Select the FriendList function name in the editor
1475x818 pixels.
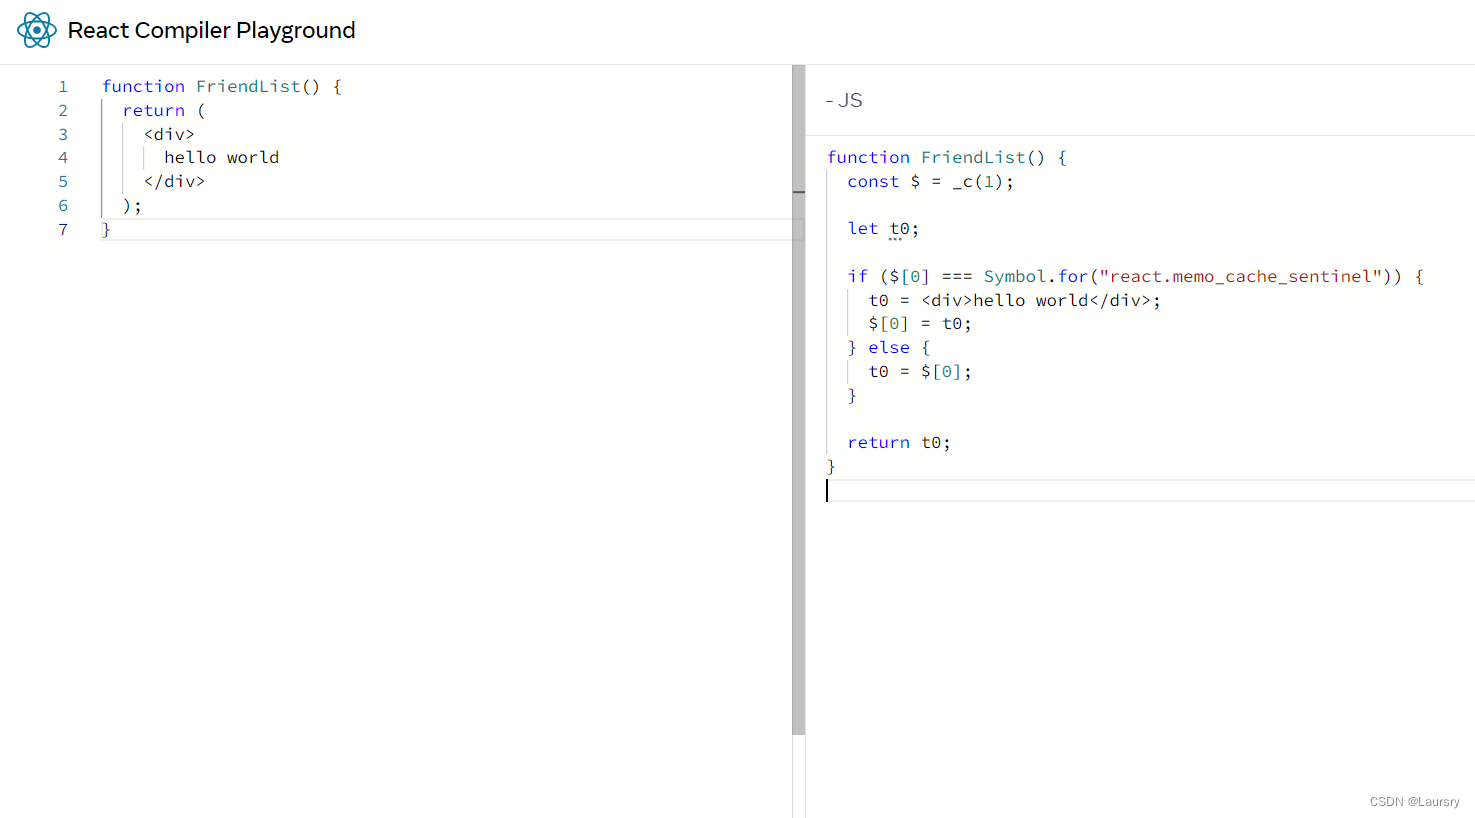[x=247, y=86]
